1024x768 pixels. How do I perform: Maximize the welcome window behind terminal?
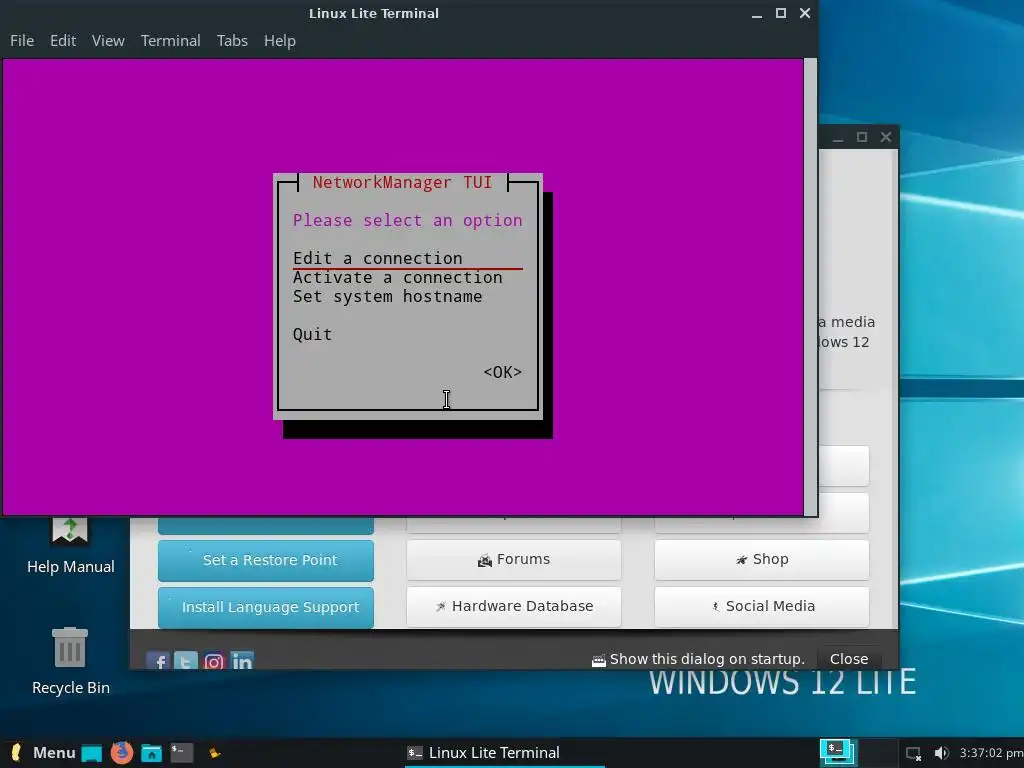(x=862, y=137)
